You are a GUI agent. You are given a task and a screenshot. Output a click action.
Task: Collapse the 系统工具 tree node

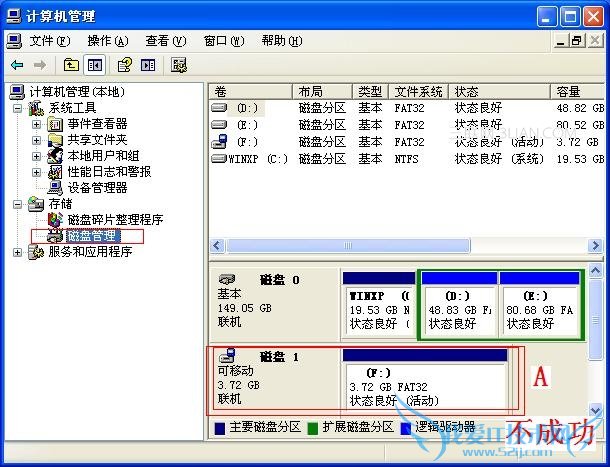tap(18, 108)
